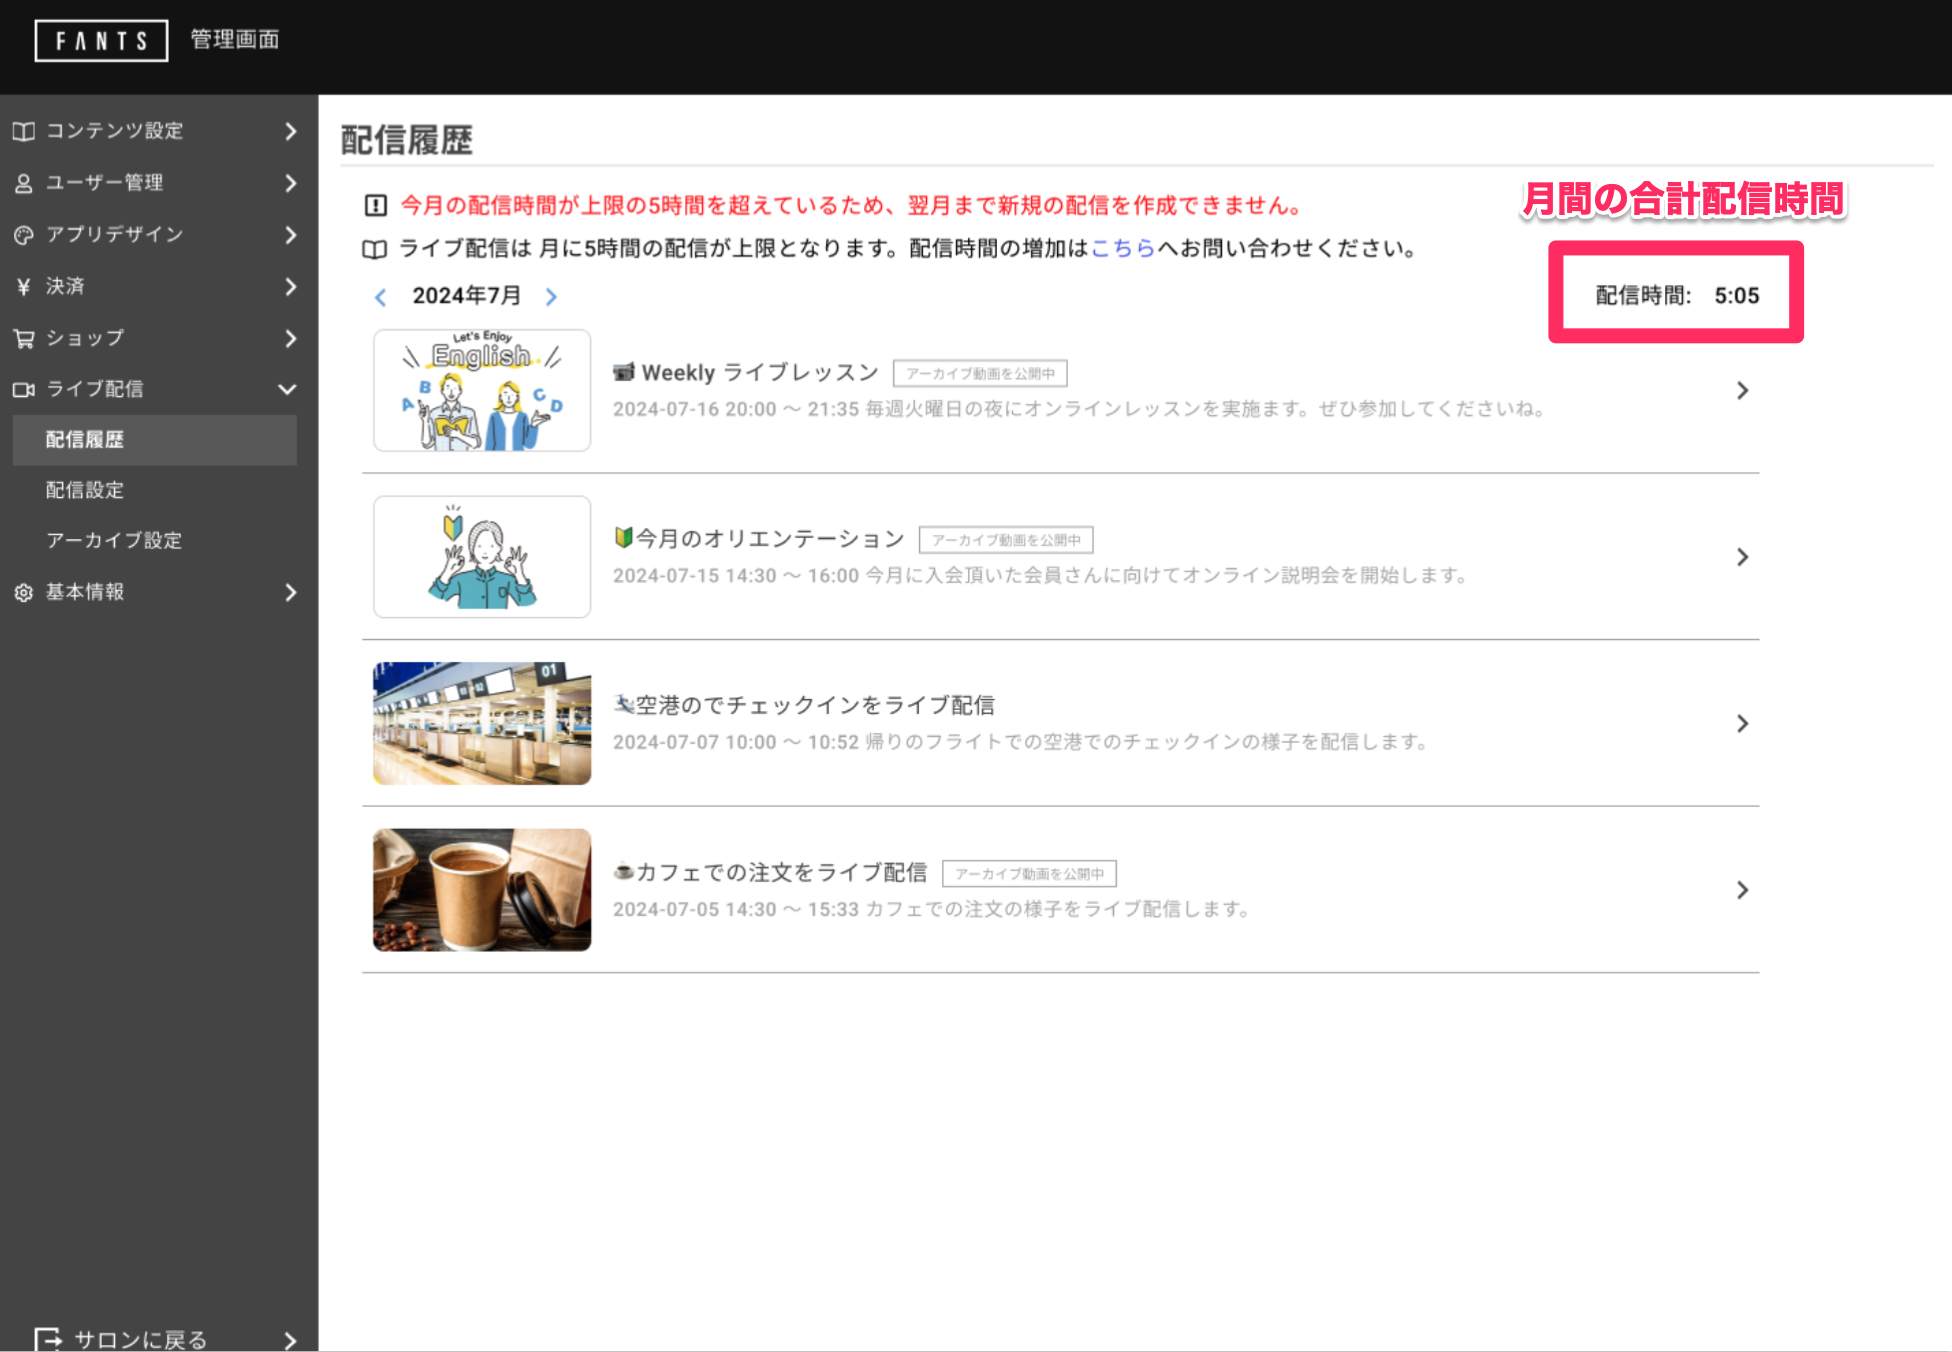Screen dimensions: 1952x1352
Task: Open the 空港のでチェックインをライブ配信 title
Action: click(x=815, y=706)
